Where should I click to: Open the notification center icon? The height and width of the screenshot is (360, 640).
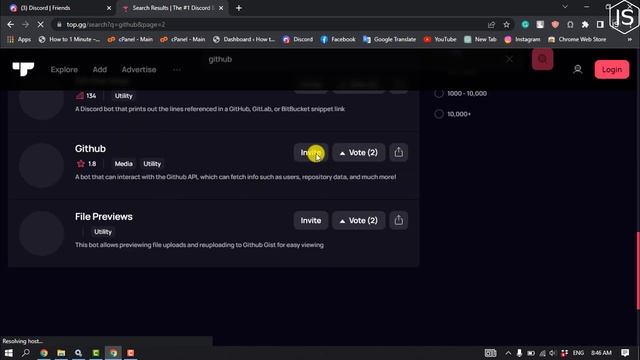pyautogui.click(x=625, y=353)
